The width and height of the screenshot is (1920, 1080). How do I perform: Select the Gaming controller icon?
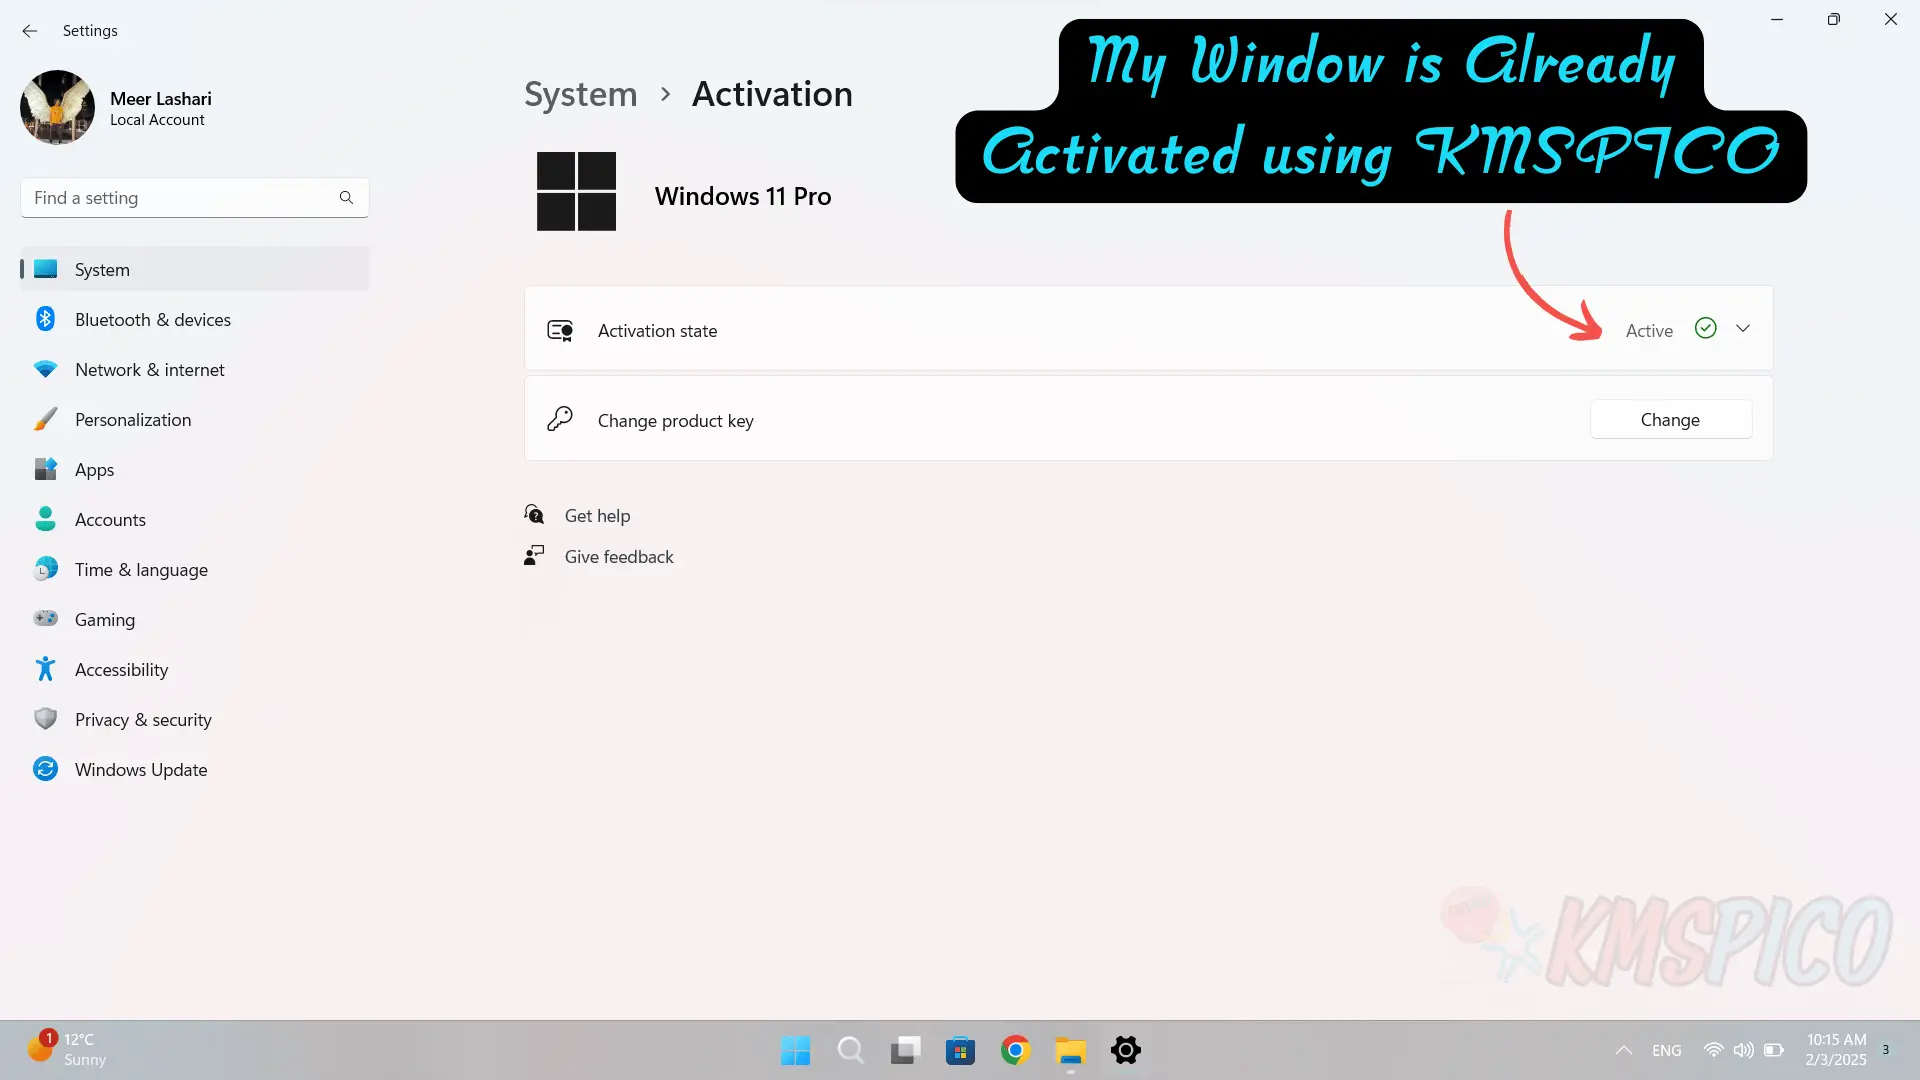[45, 619]
